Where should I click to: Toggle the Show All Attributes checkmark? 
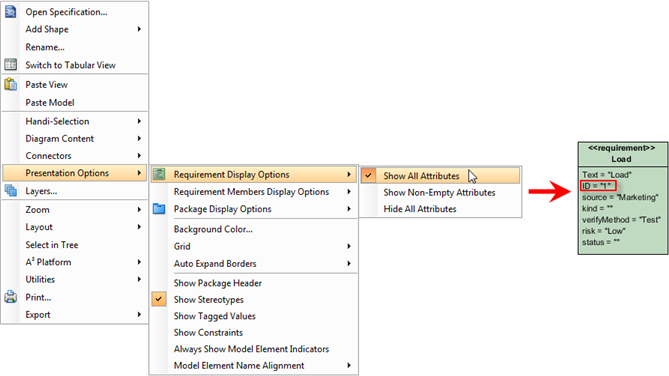coord(369,175)
